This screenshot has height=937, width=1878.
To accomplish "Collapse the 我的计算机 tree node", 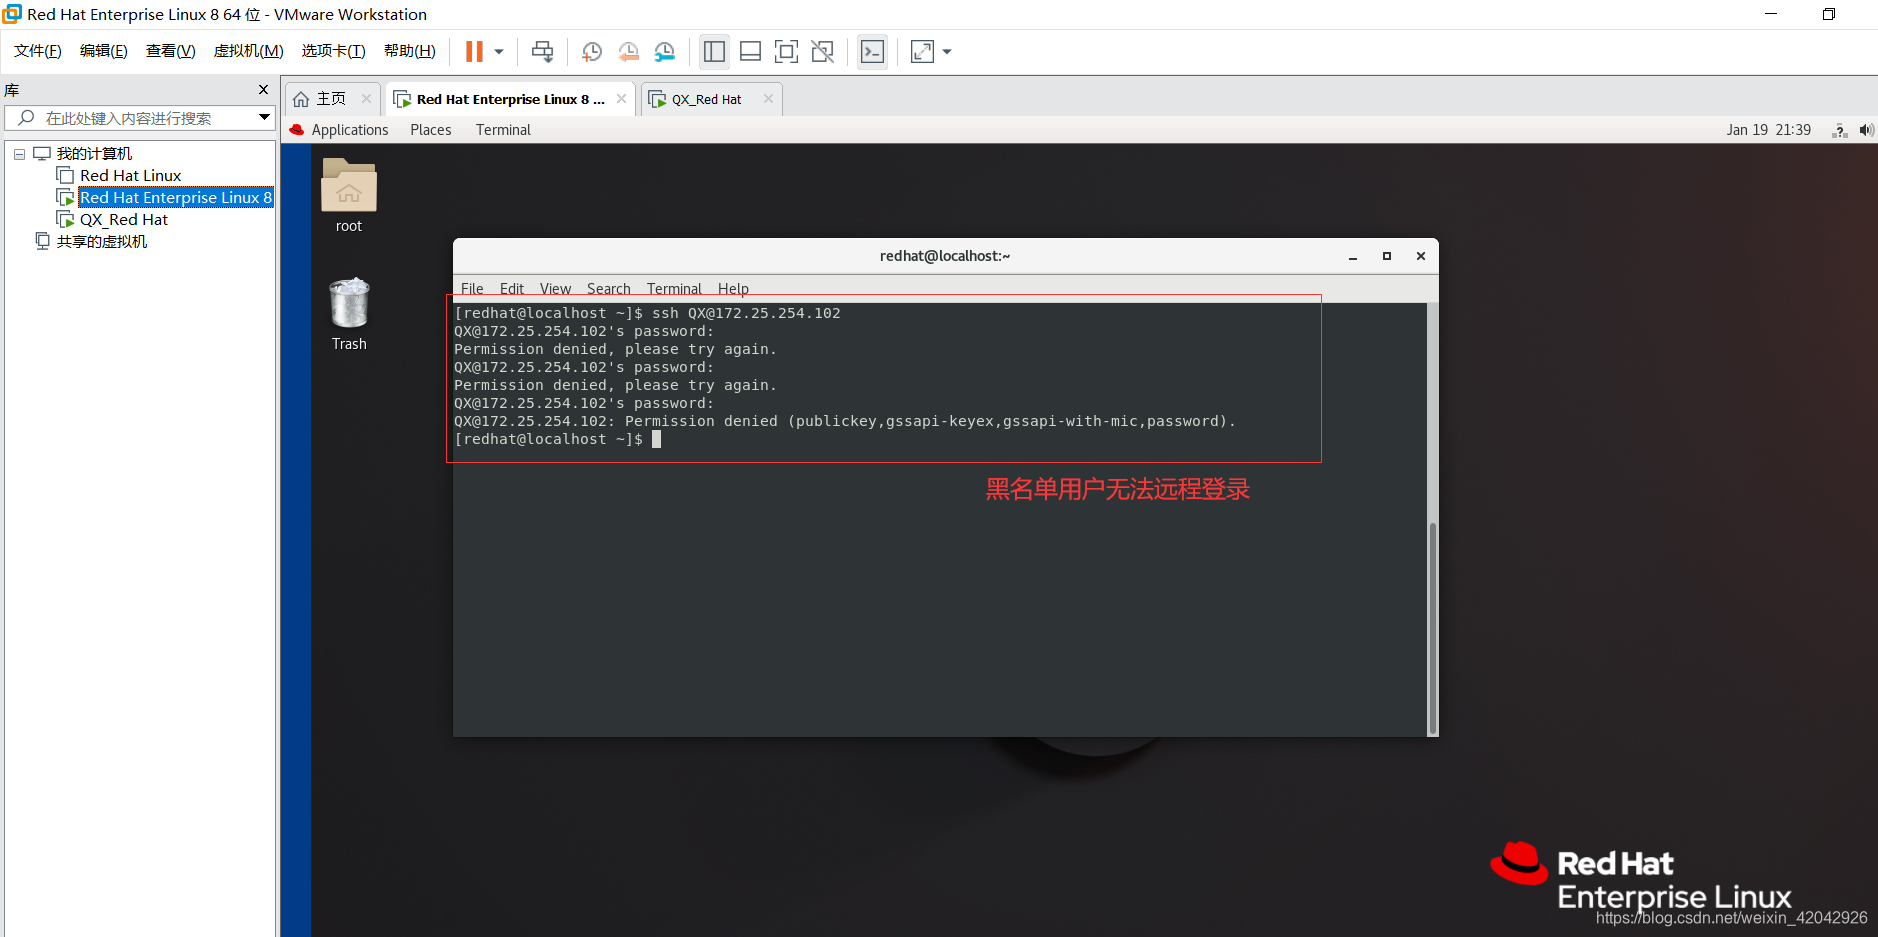I will (x=19, y=154).
